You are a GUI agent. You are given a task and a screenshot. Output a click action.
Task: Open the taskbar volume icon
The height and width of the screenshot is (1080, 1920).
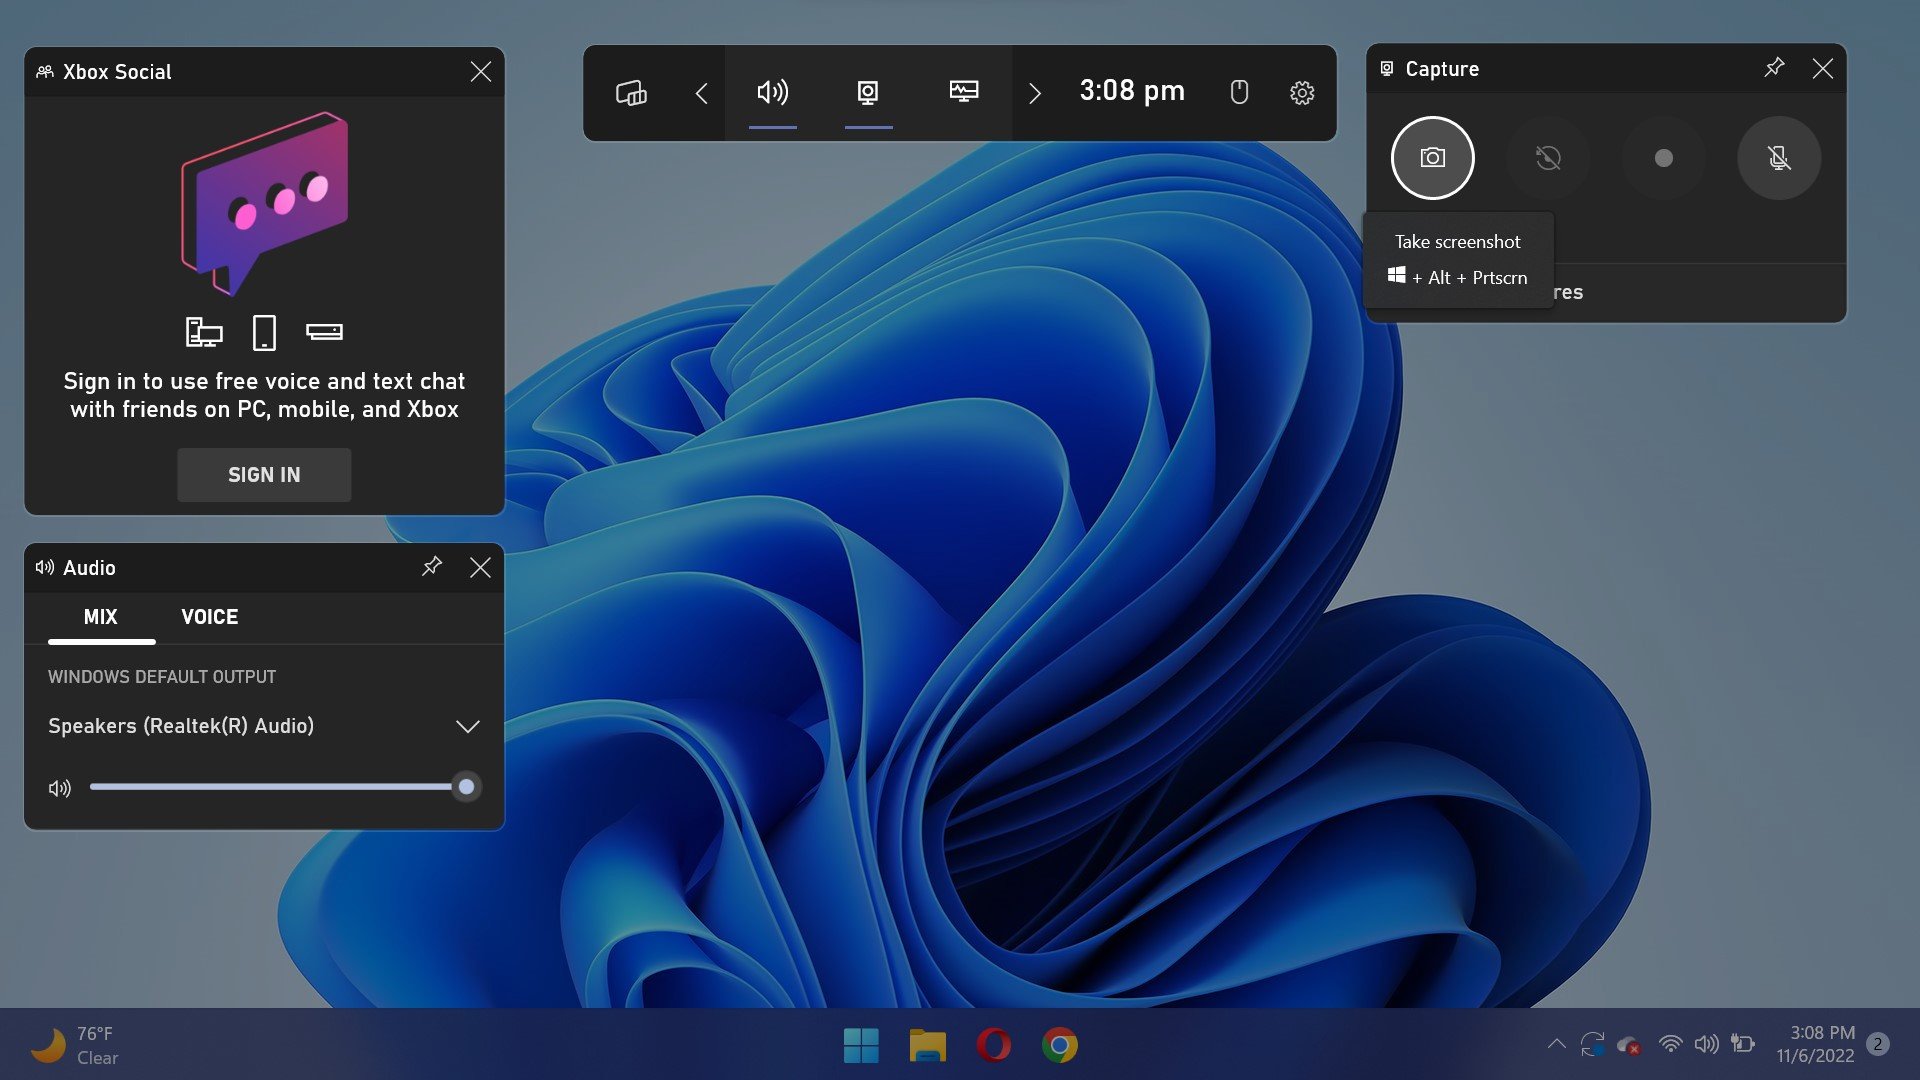coord(1707,1044)
